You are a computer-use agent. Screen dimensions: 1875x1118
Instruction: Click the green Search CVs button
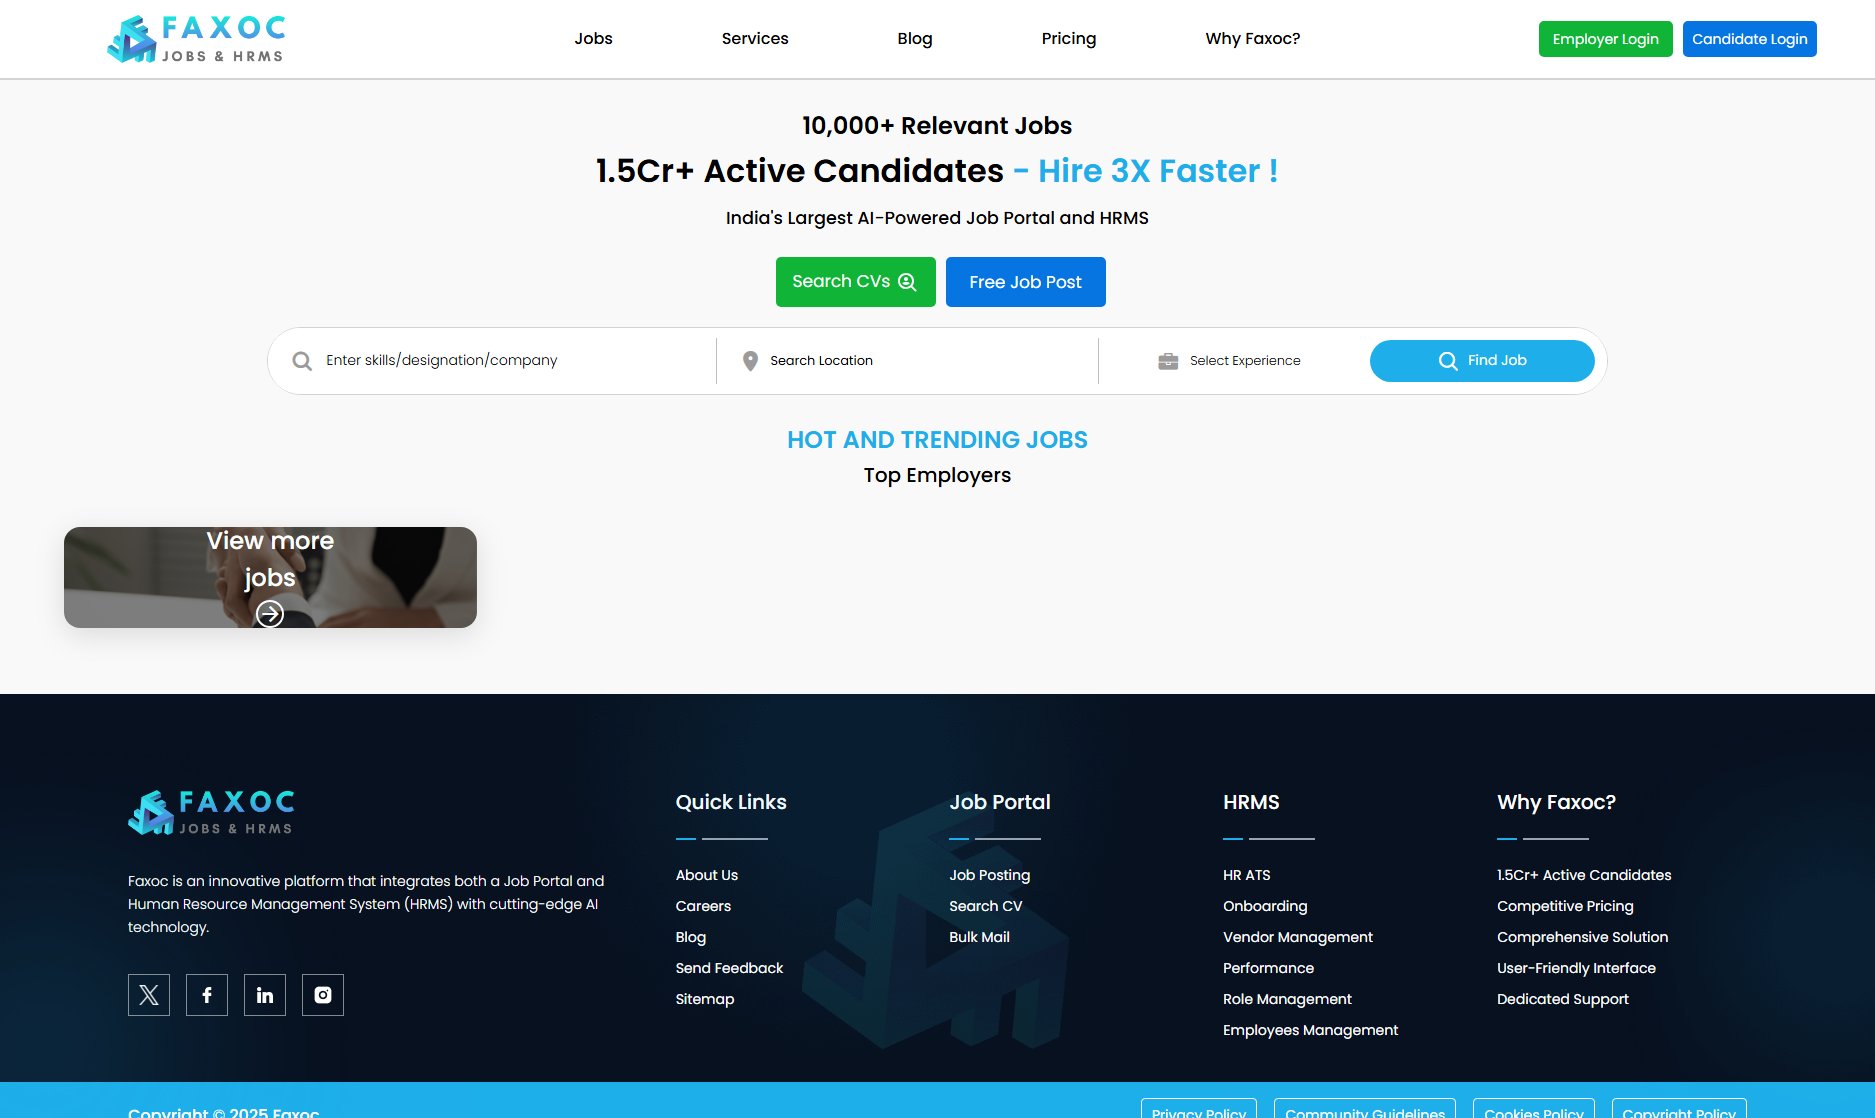tap(855, 282)
